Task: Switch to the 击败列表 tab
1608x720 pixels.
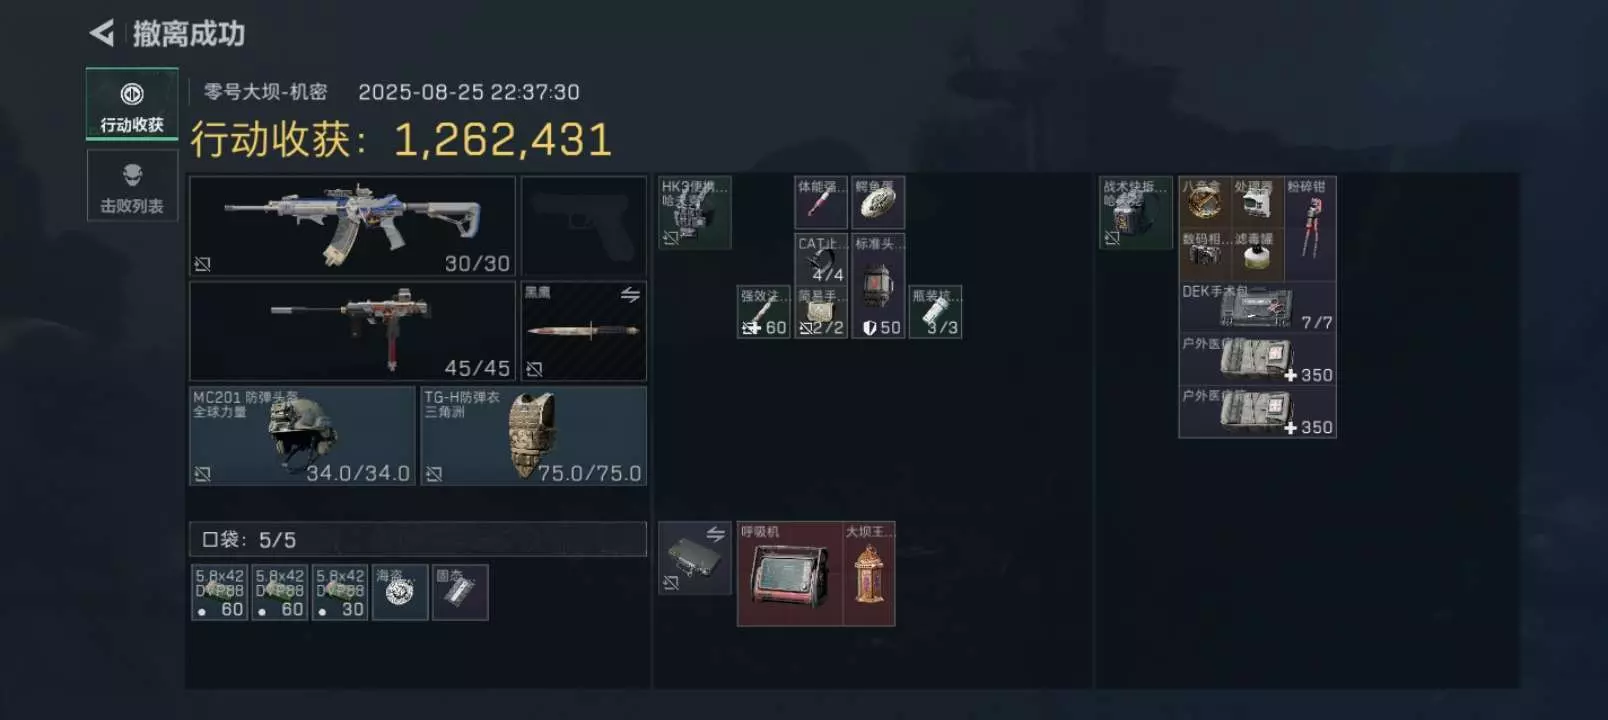Action: pyautogui.click(x=132, y=185)
